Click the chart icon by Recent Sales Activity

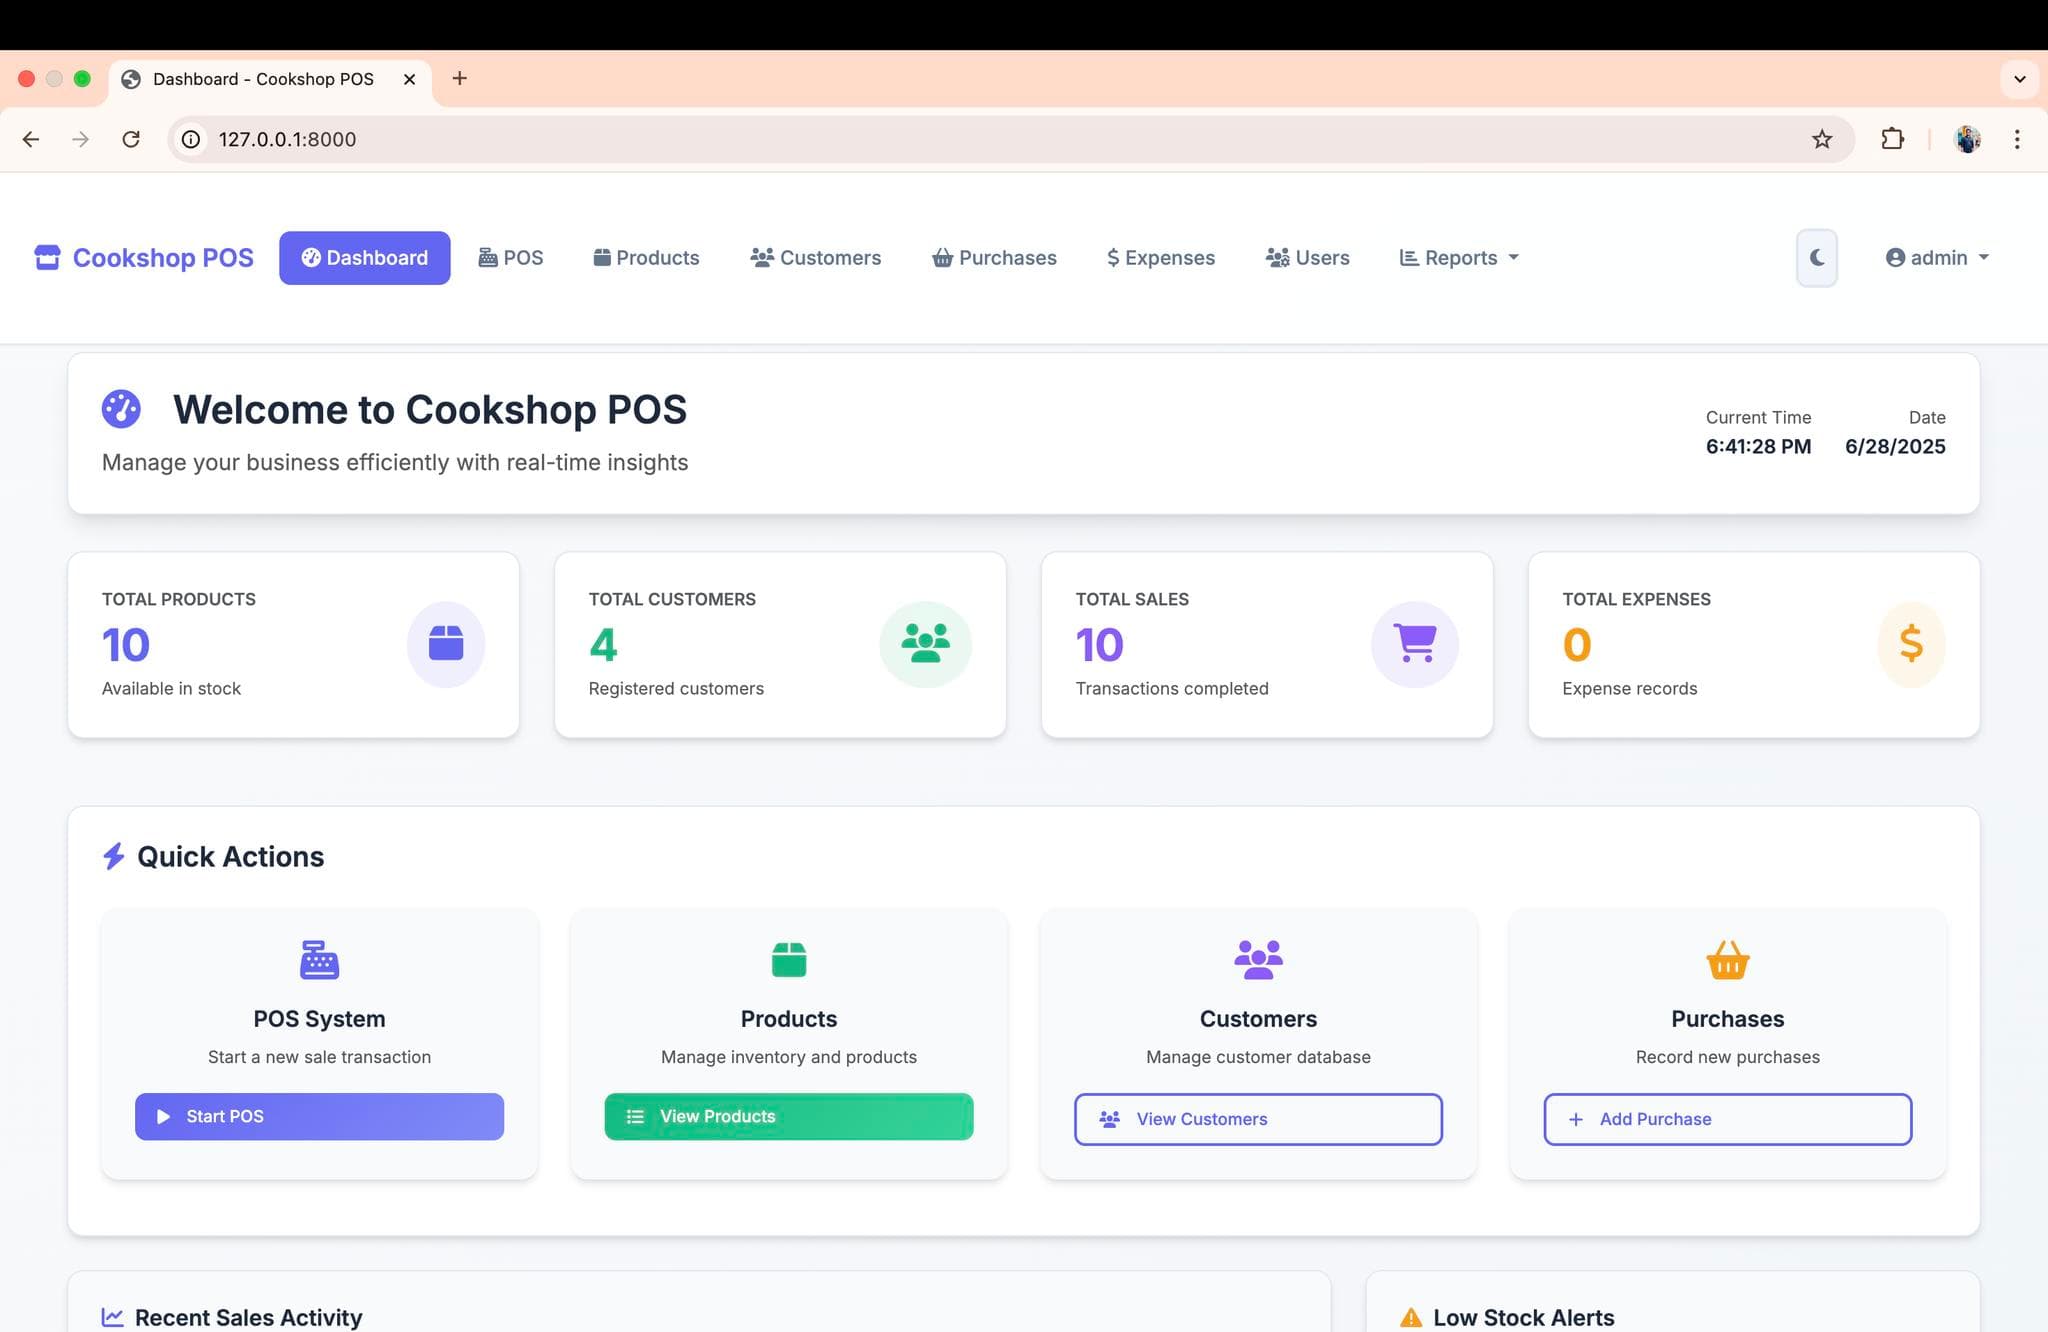pos(113,1318)
